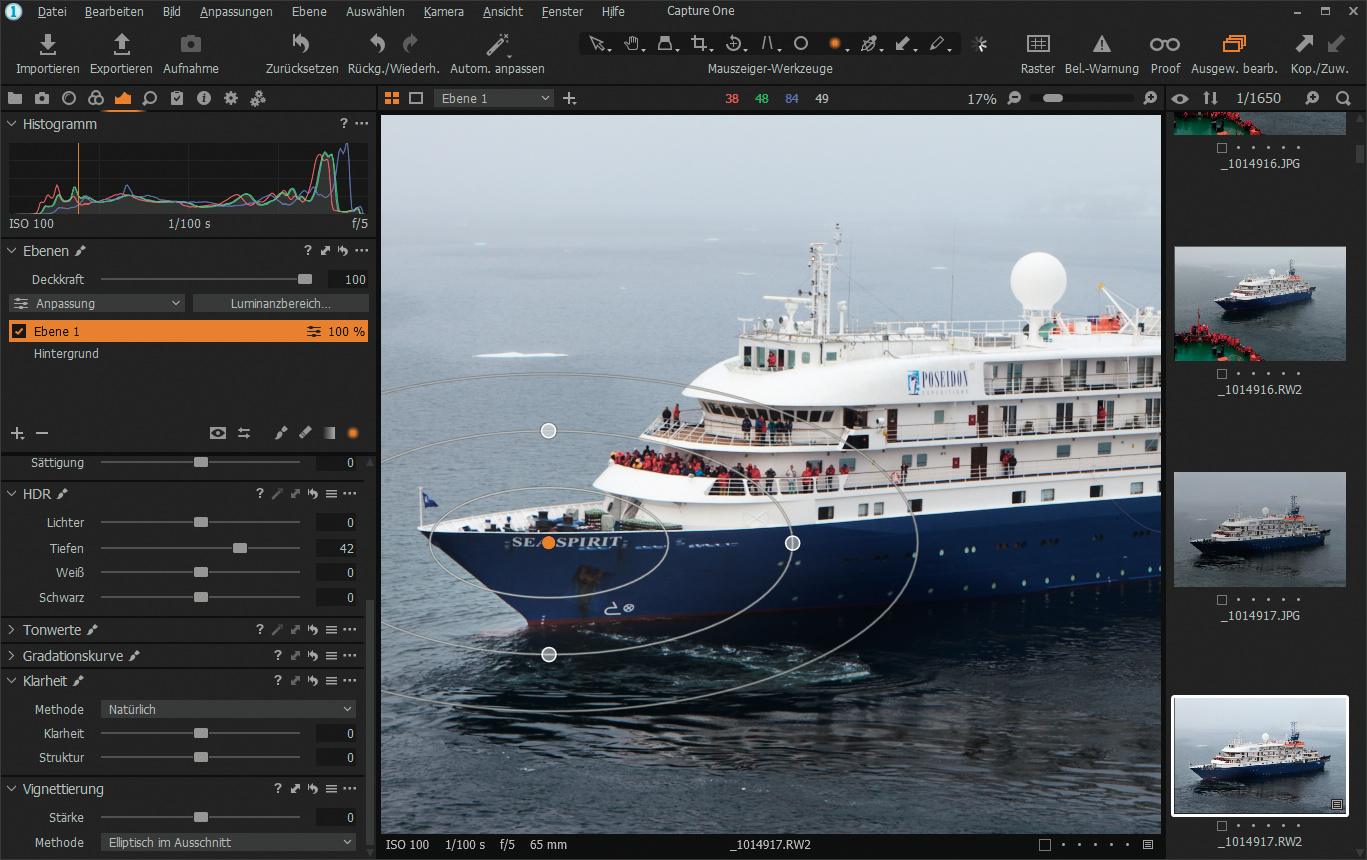This screenshot has width=1367, height=860.
Task: Open the Ebene menu
Action: (x=308, y=12)
